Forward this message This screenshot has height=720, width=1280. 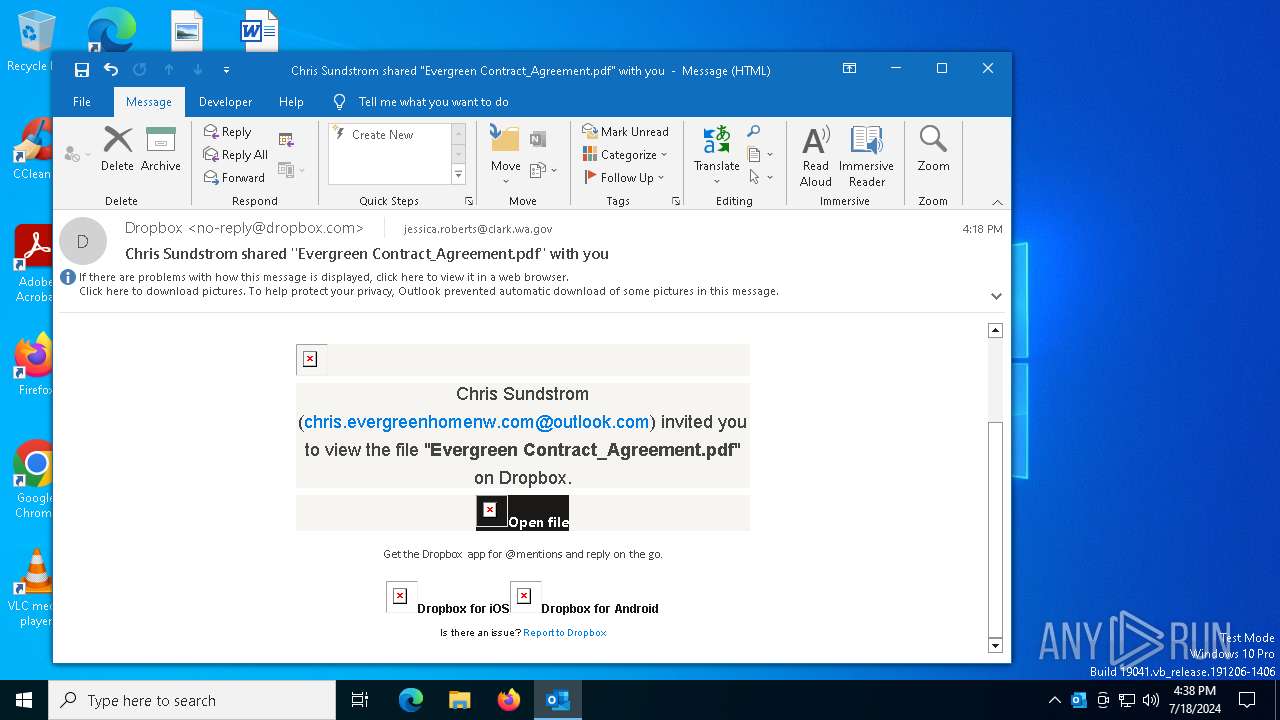(x=234, y=177)
